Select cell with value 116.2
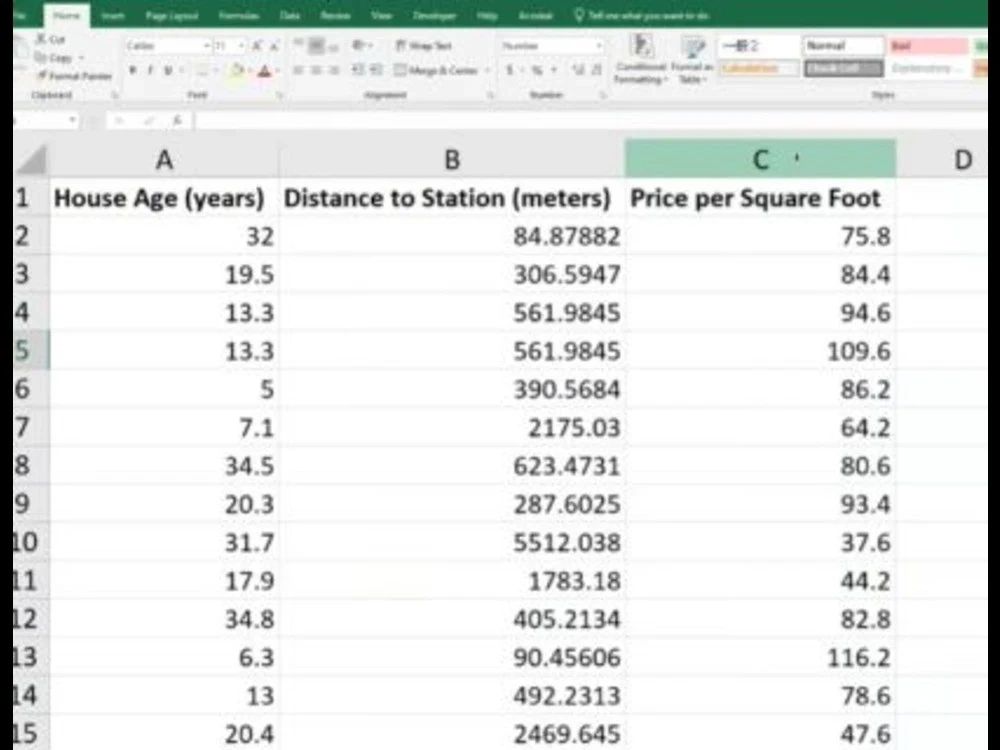Image resolution: width=1000 pixels, height=750 pixels. click(x=760, y=658)
